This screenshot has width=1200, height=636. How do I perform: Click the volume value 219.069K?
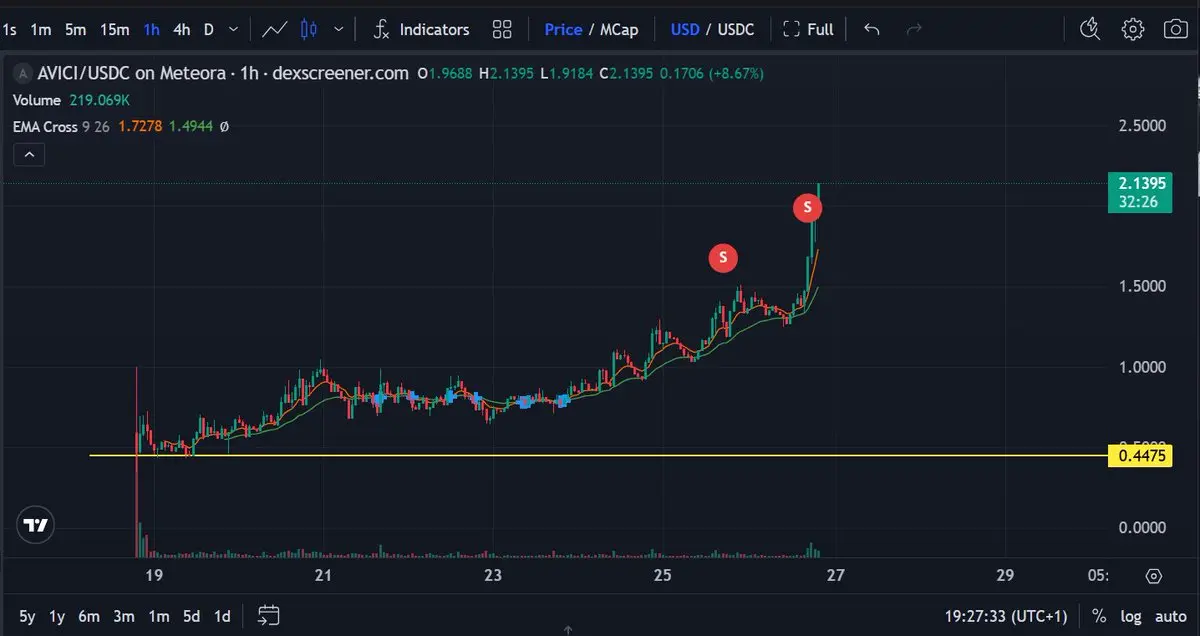tap(99, 100)
